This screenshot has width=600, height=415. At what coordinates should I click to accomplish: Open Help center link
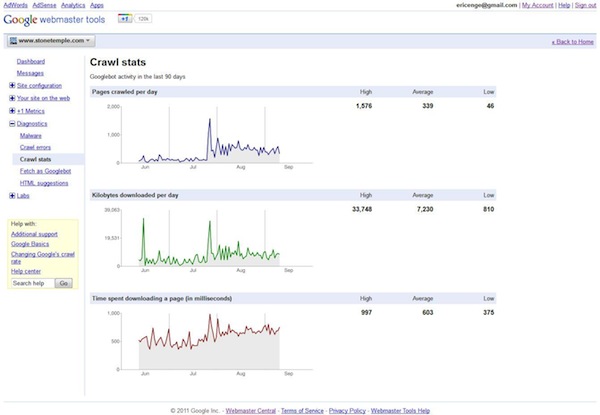(x=26, y=271)
